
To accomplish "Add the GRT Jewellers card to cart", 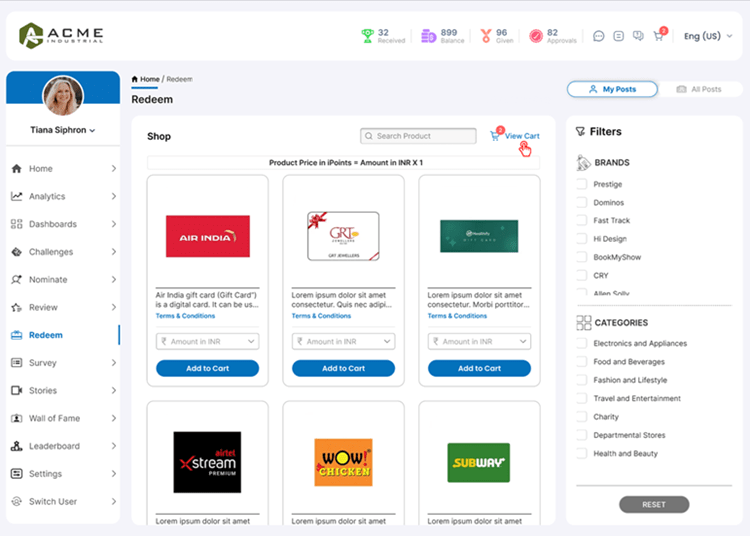I will click(343, 368).
